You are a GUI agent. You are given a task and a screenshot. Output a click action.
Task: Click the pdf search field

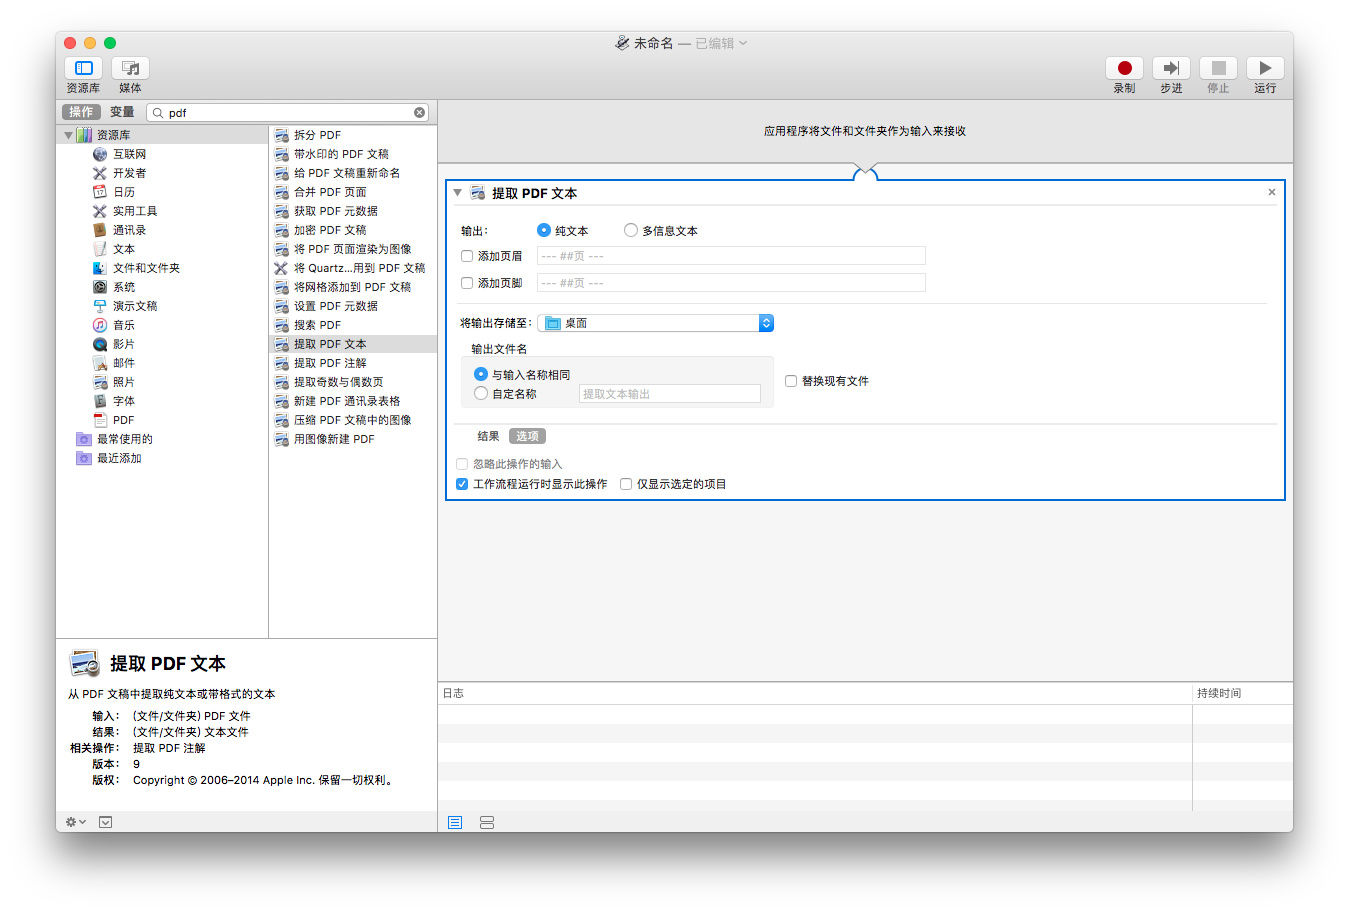click(x=288, y=112)
